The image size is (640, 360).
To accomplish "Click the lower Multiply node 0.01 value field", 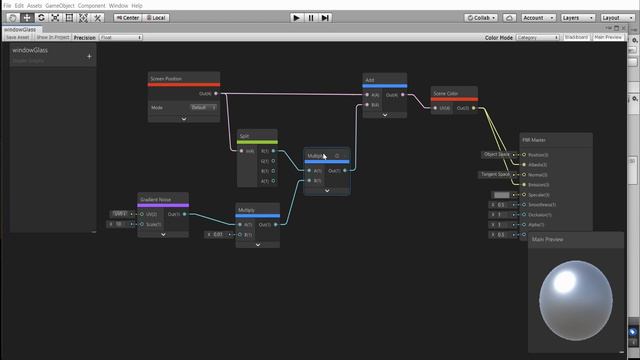I will pos(218,235).
